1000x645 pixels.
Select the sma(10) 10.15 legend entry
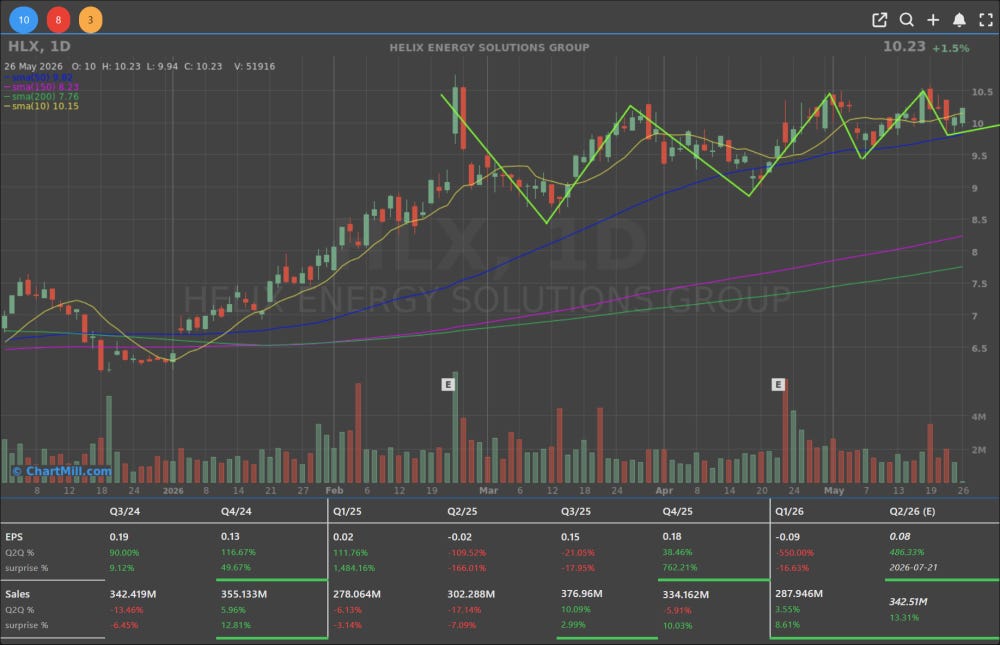coord(41,106)
